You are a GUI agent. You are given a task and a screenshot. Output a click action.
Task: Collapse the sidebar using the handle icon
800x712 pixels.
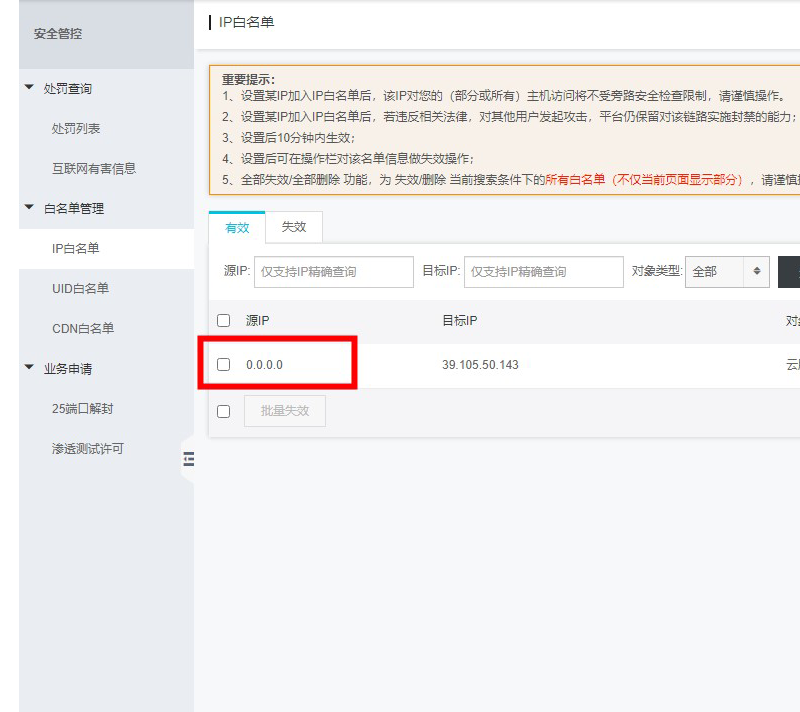(x=188, y=459)
